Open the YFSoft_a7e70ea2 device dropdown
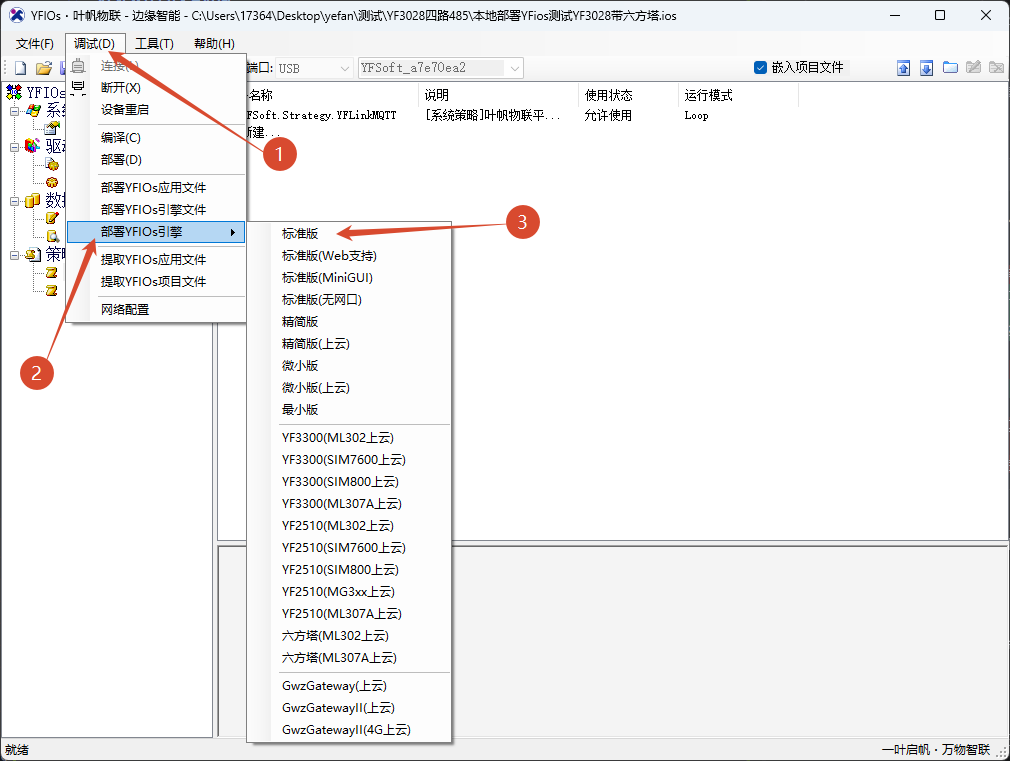Screen dimensions: 1010x761 [514, 68]
